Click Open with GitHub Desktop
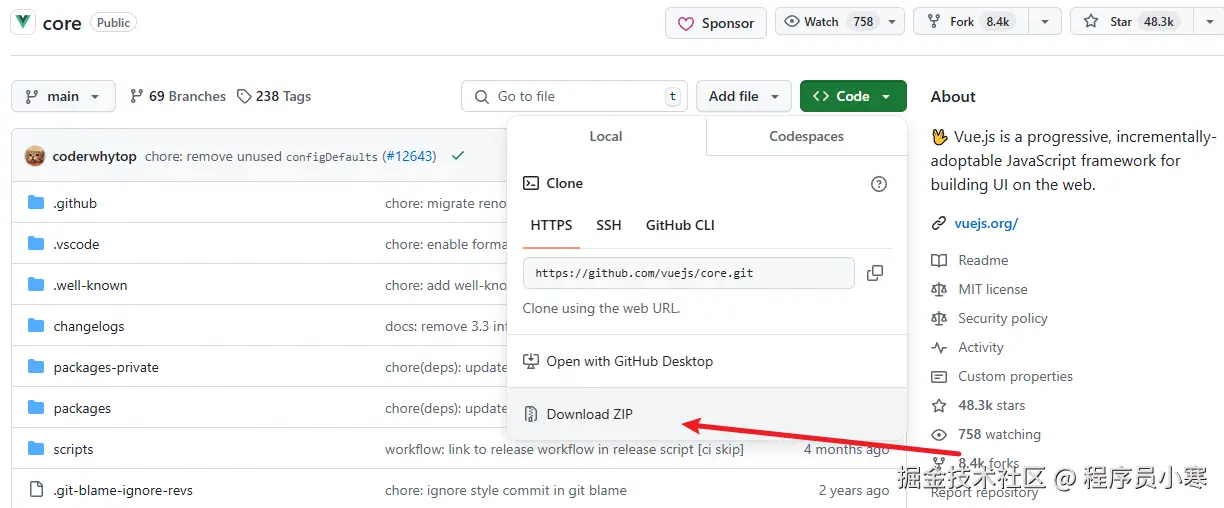The height and width of the screenshot is (508, 1224). 707,361
